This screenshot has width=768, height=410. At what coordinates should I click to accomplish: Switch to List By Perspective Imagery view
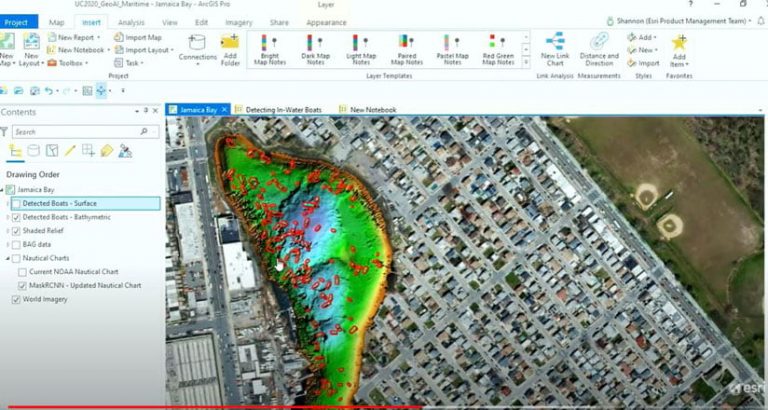(x=125, y=151)
